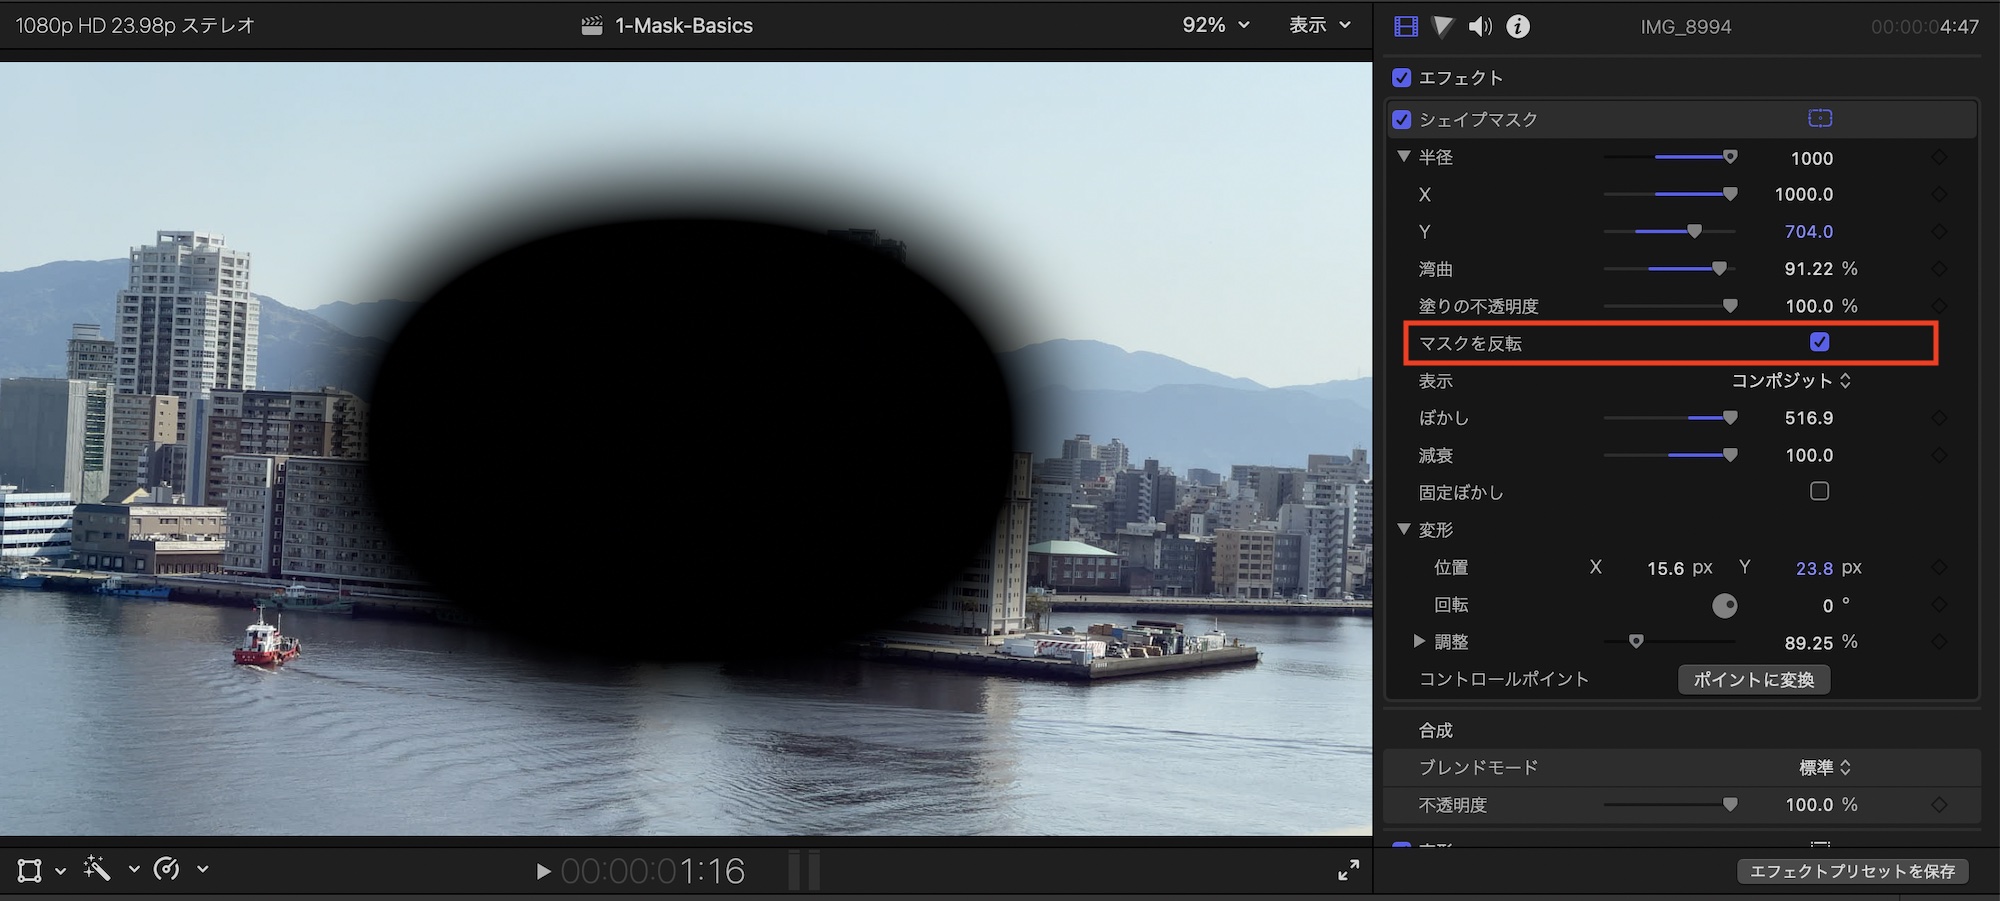Open the viewer 表示 menu in top bar
Screen dimensions: 2000x901
point(1320,25)
